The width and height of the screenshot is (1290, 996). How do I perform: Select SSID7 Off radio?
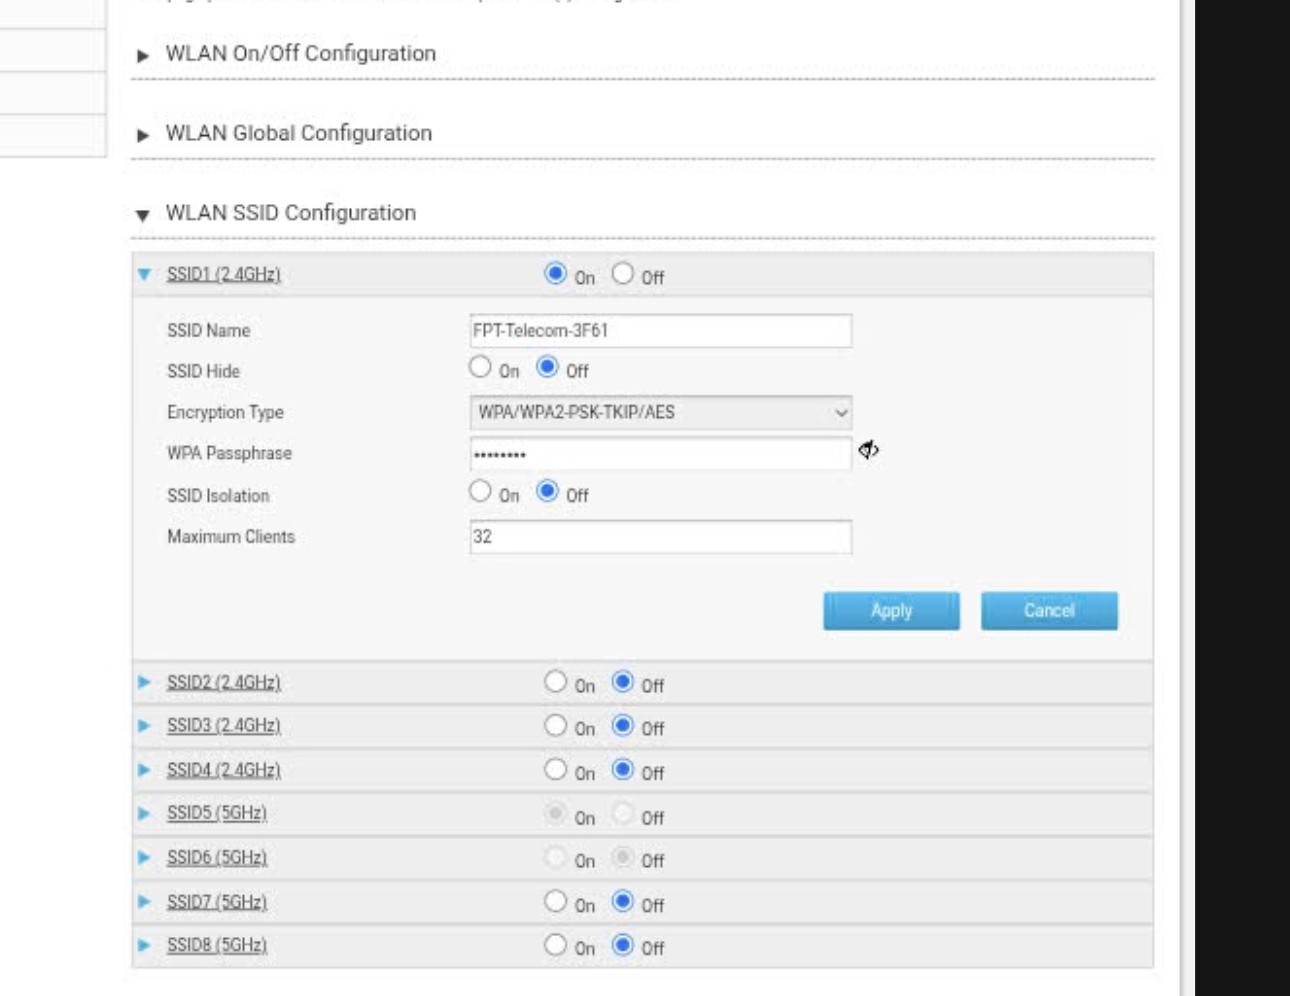(x=623, y=901)
